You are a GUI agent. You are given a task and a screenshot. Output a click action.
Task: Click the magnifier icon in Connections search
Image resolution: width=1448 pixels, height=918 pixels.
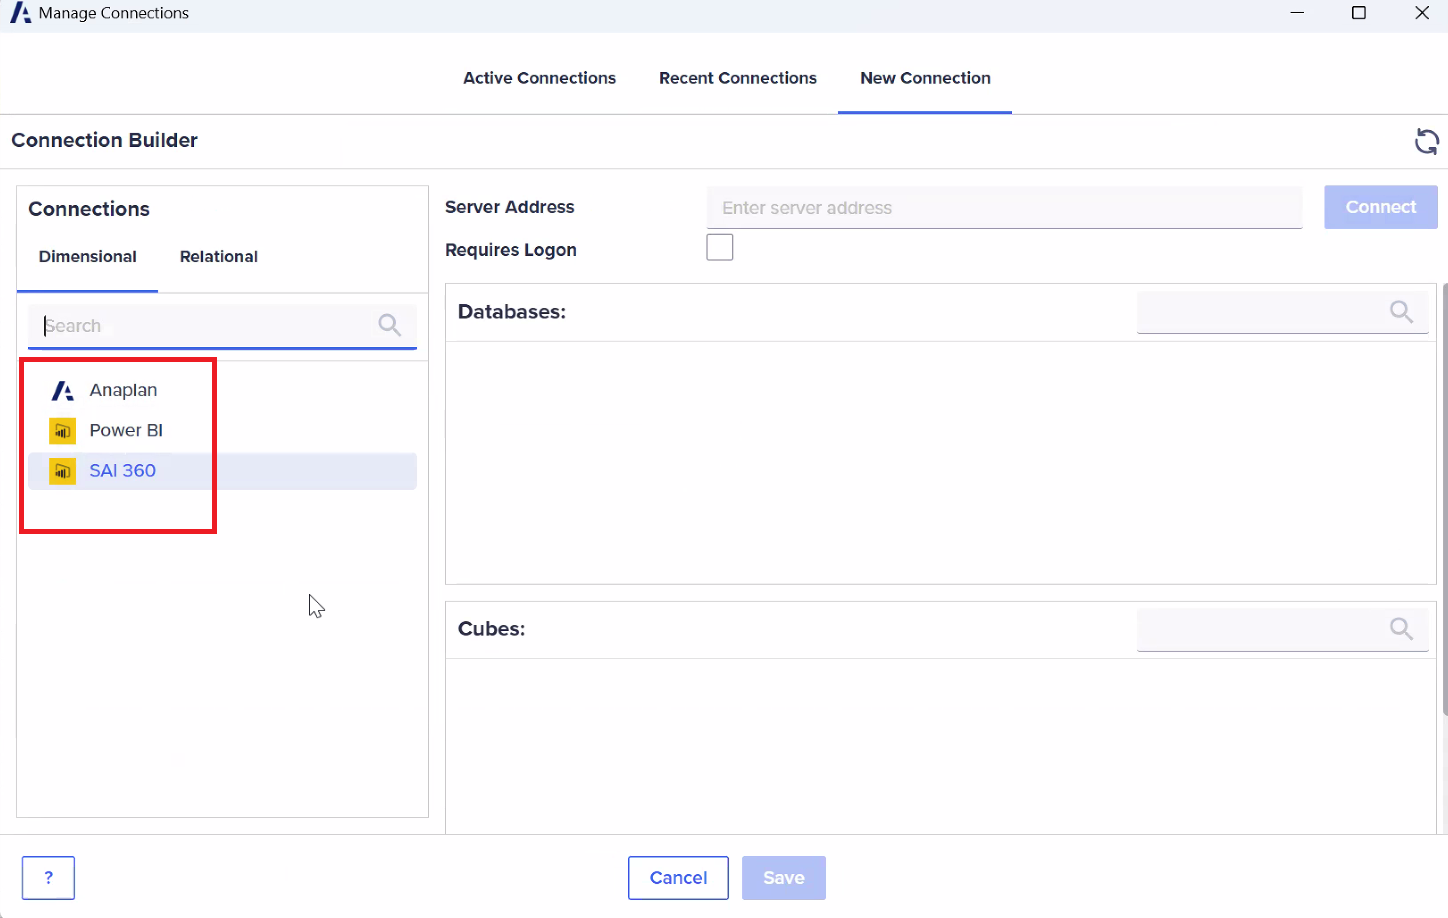tap(389, 325)
